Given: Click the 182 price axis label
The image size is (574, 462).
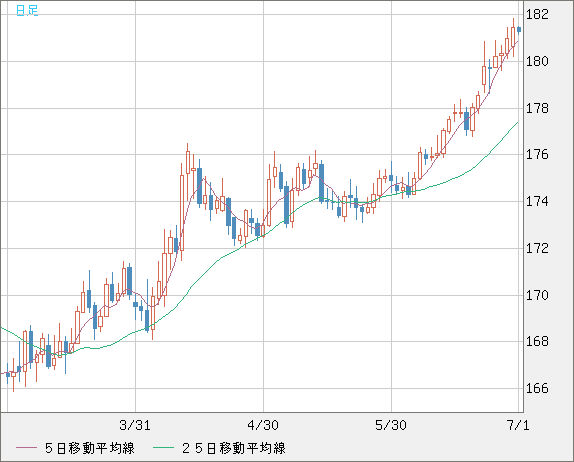Looking at the screenshot, I should point(537,15).
